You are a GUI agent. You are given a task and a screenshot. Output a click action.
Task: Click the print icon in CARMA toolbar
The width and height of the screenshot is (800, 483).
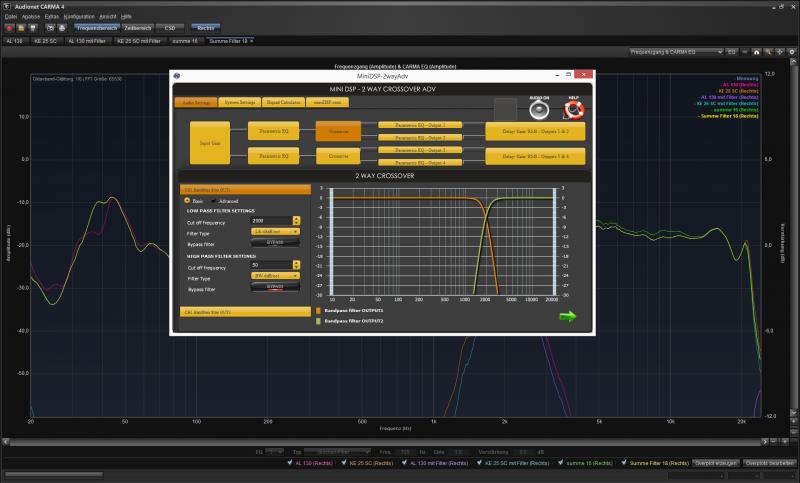59,28
